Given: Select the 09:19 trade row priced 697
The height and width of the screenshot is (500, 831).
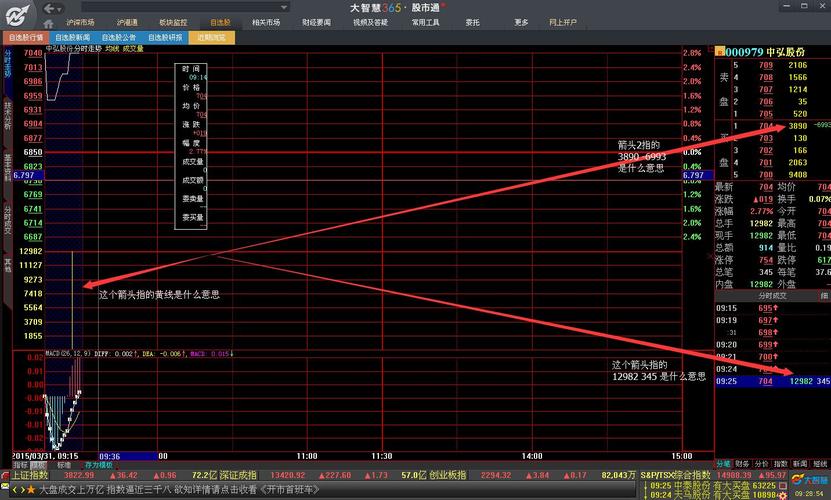Looking at the screenshot, I should coord(773,320).
